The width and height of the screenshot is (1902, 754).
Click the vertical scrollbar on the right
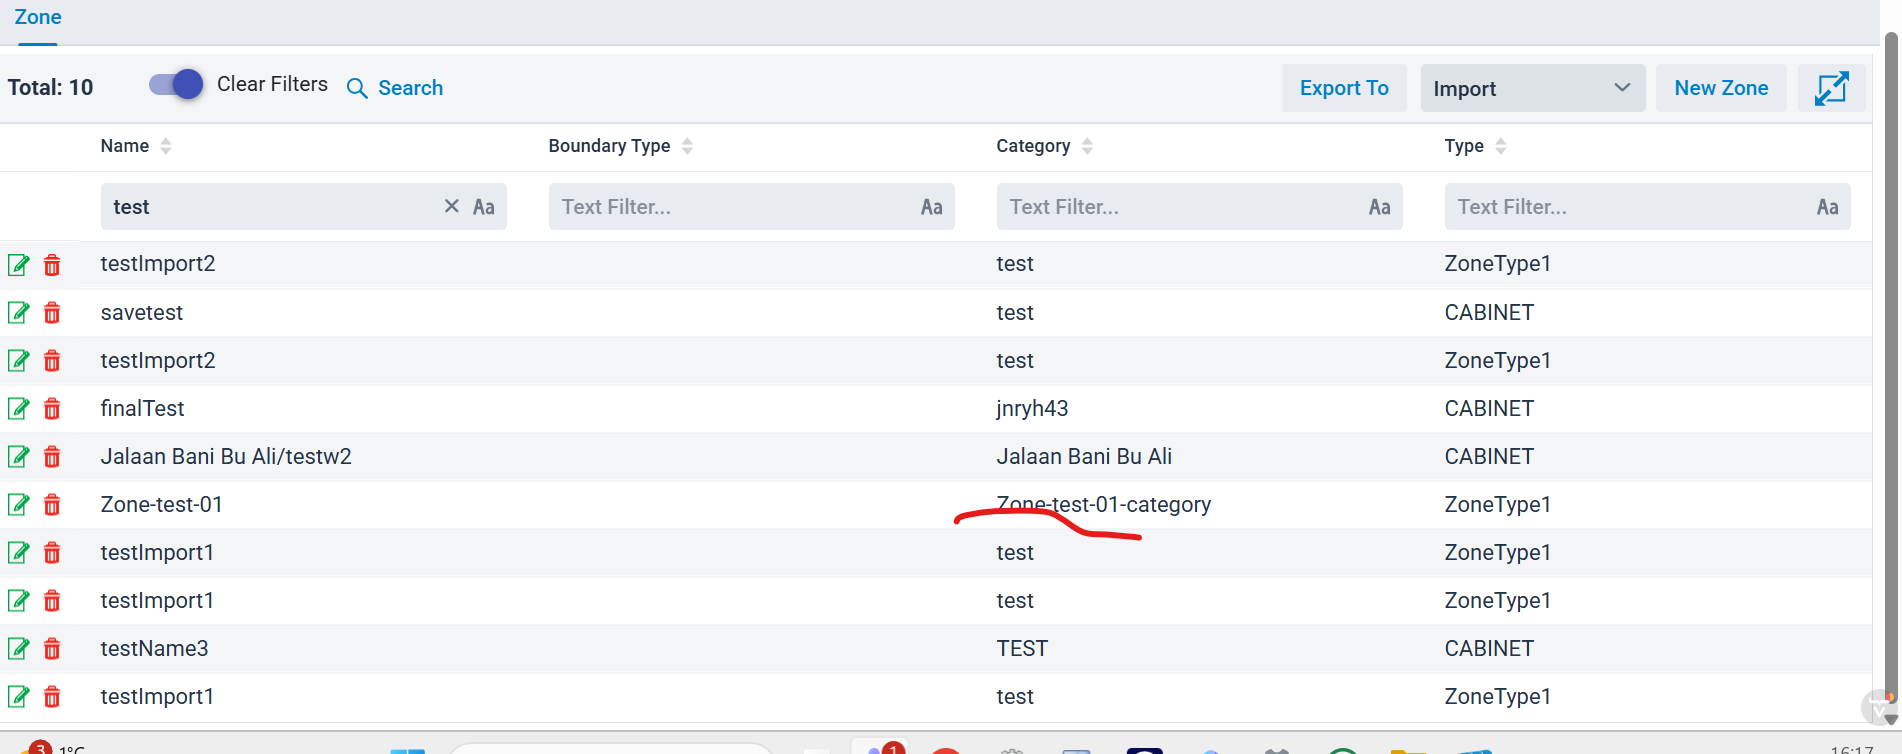(x=1890, y=300)
